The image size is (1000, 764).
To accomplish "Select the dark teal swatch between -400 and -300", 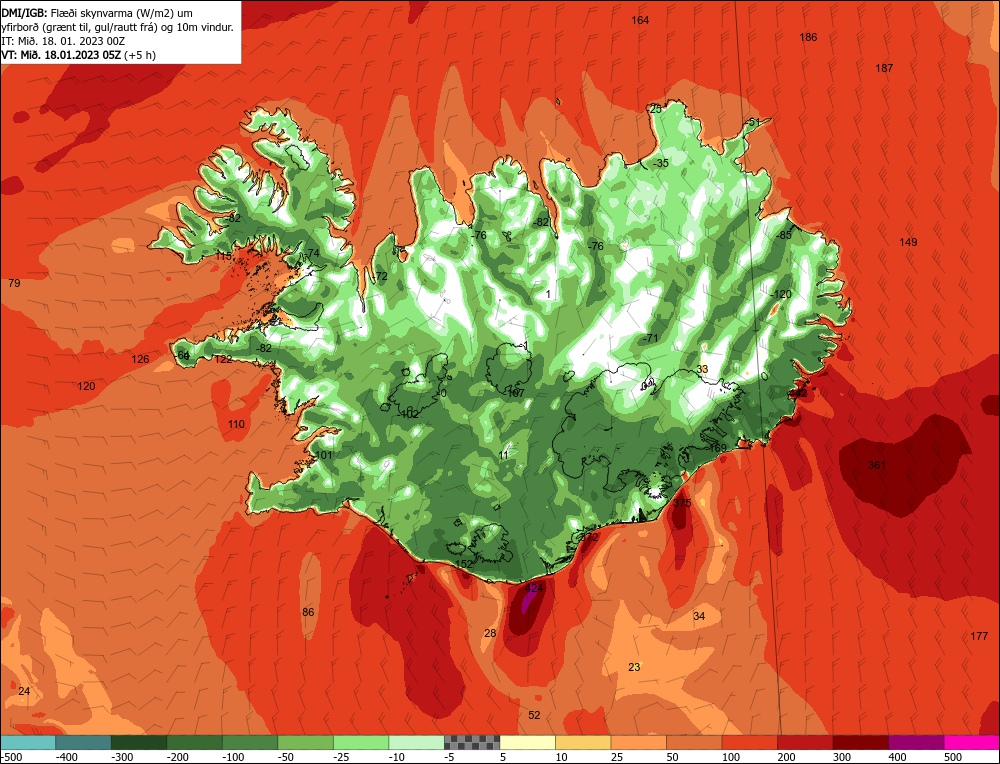I will click(84, 742).
